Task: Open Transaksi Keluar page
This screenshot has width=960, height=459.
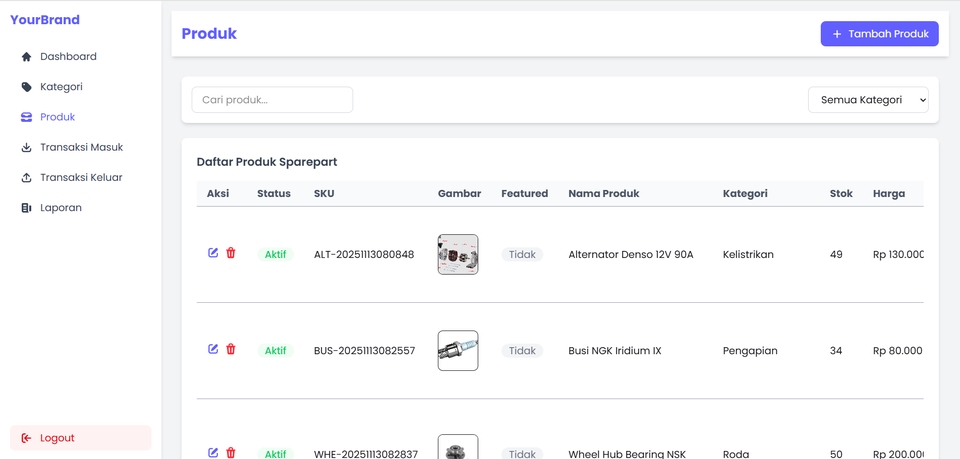Action: (x=81, y=177)
